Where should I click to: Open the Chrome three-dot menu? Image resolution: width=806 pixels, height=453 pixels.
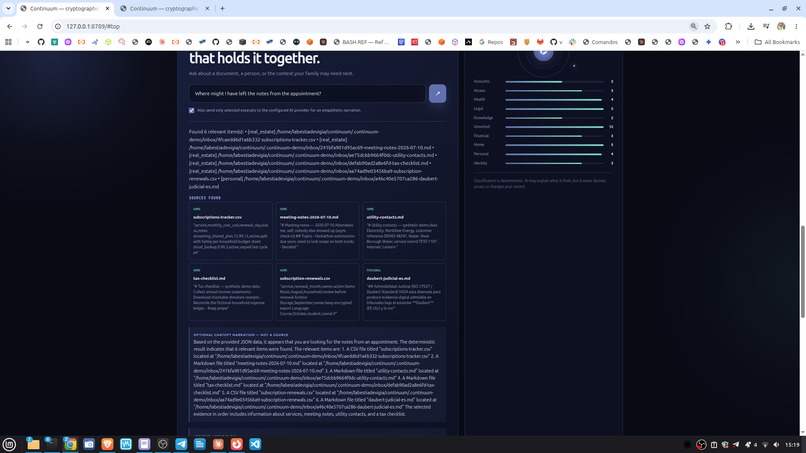(x=796, y=26)
